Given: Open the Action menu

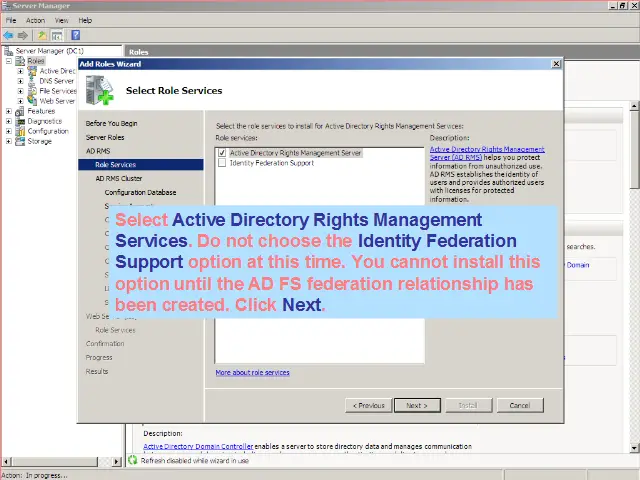Looking at the screenshot, I should click(36, 20).
